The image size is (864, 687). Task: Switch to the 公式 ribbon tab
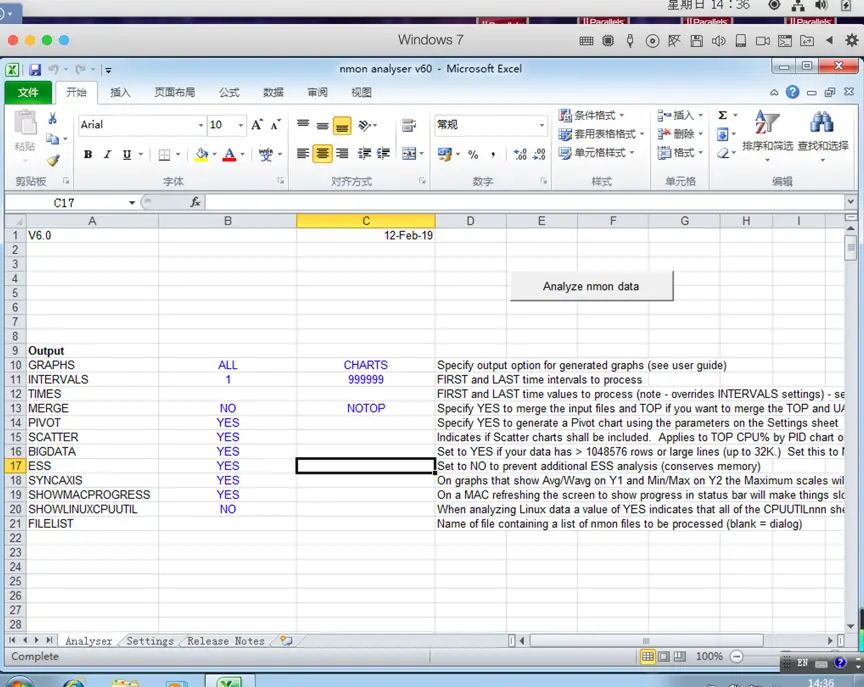coord(229,93)
